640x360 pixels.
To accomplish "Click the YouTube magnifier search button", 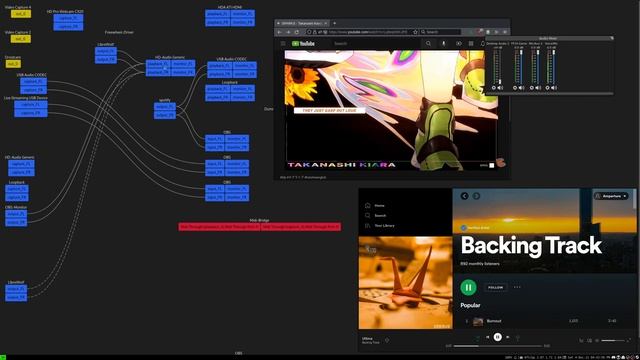I will point(428,43).
